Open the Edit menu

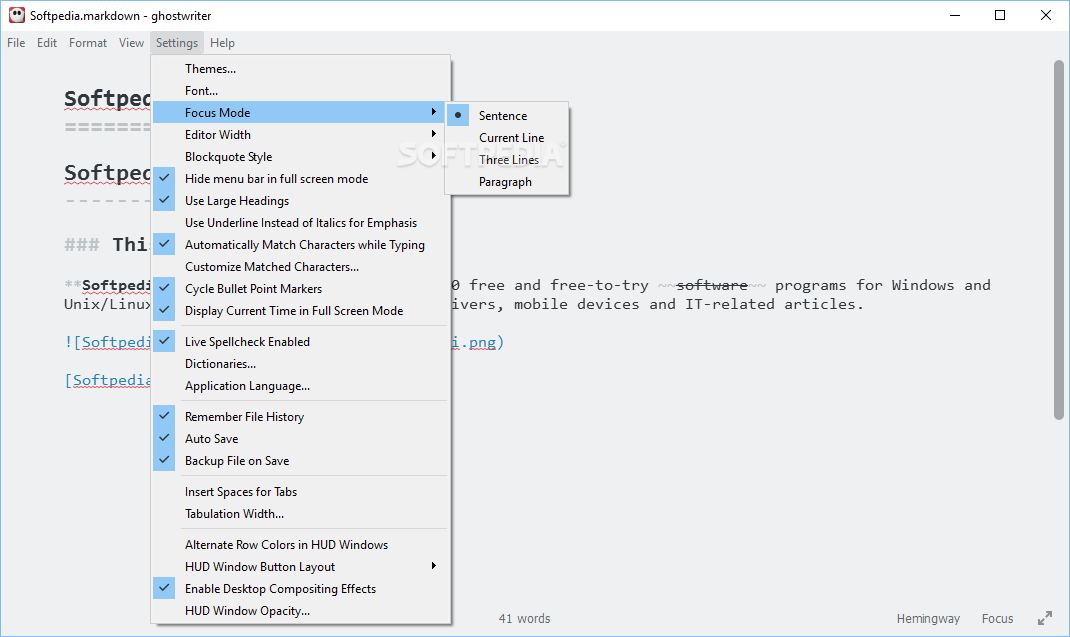tap(47, 42)
